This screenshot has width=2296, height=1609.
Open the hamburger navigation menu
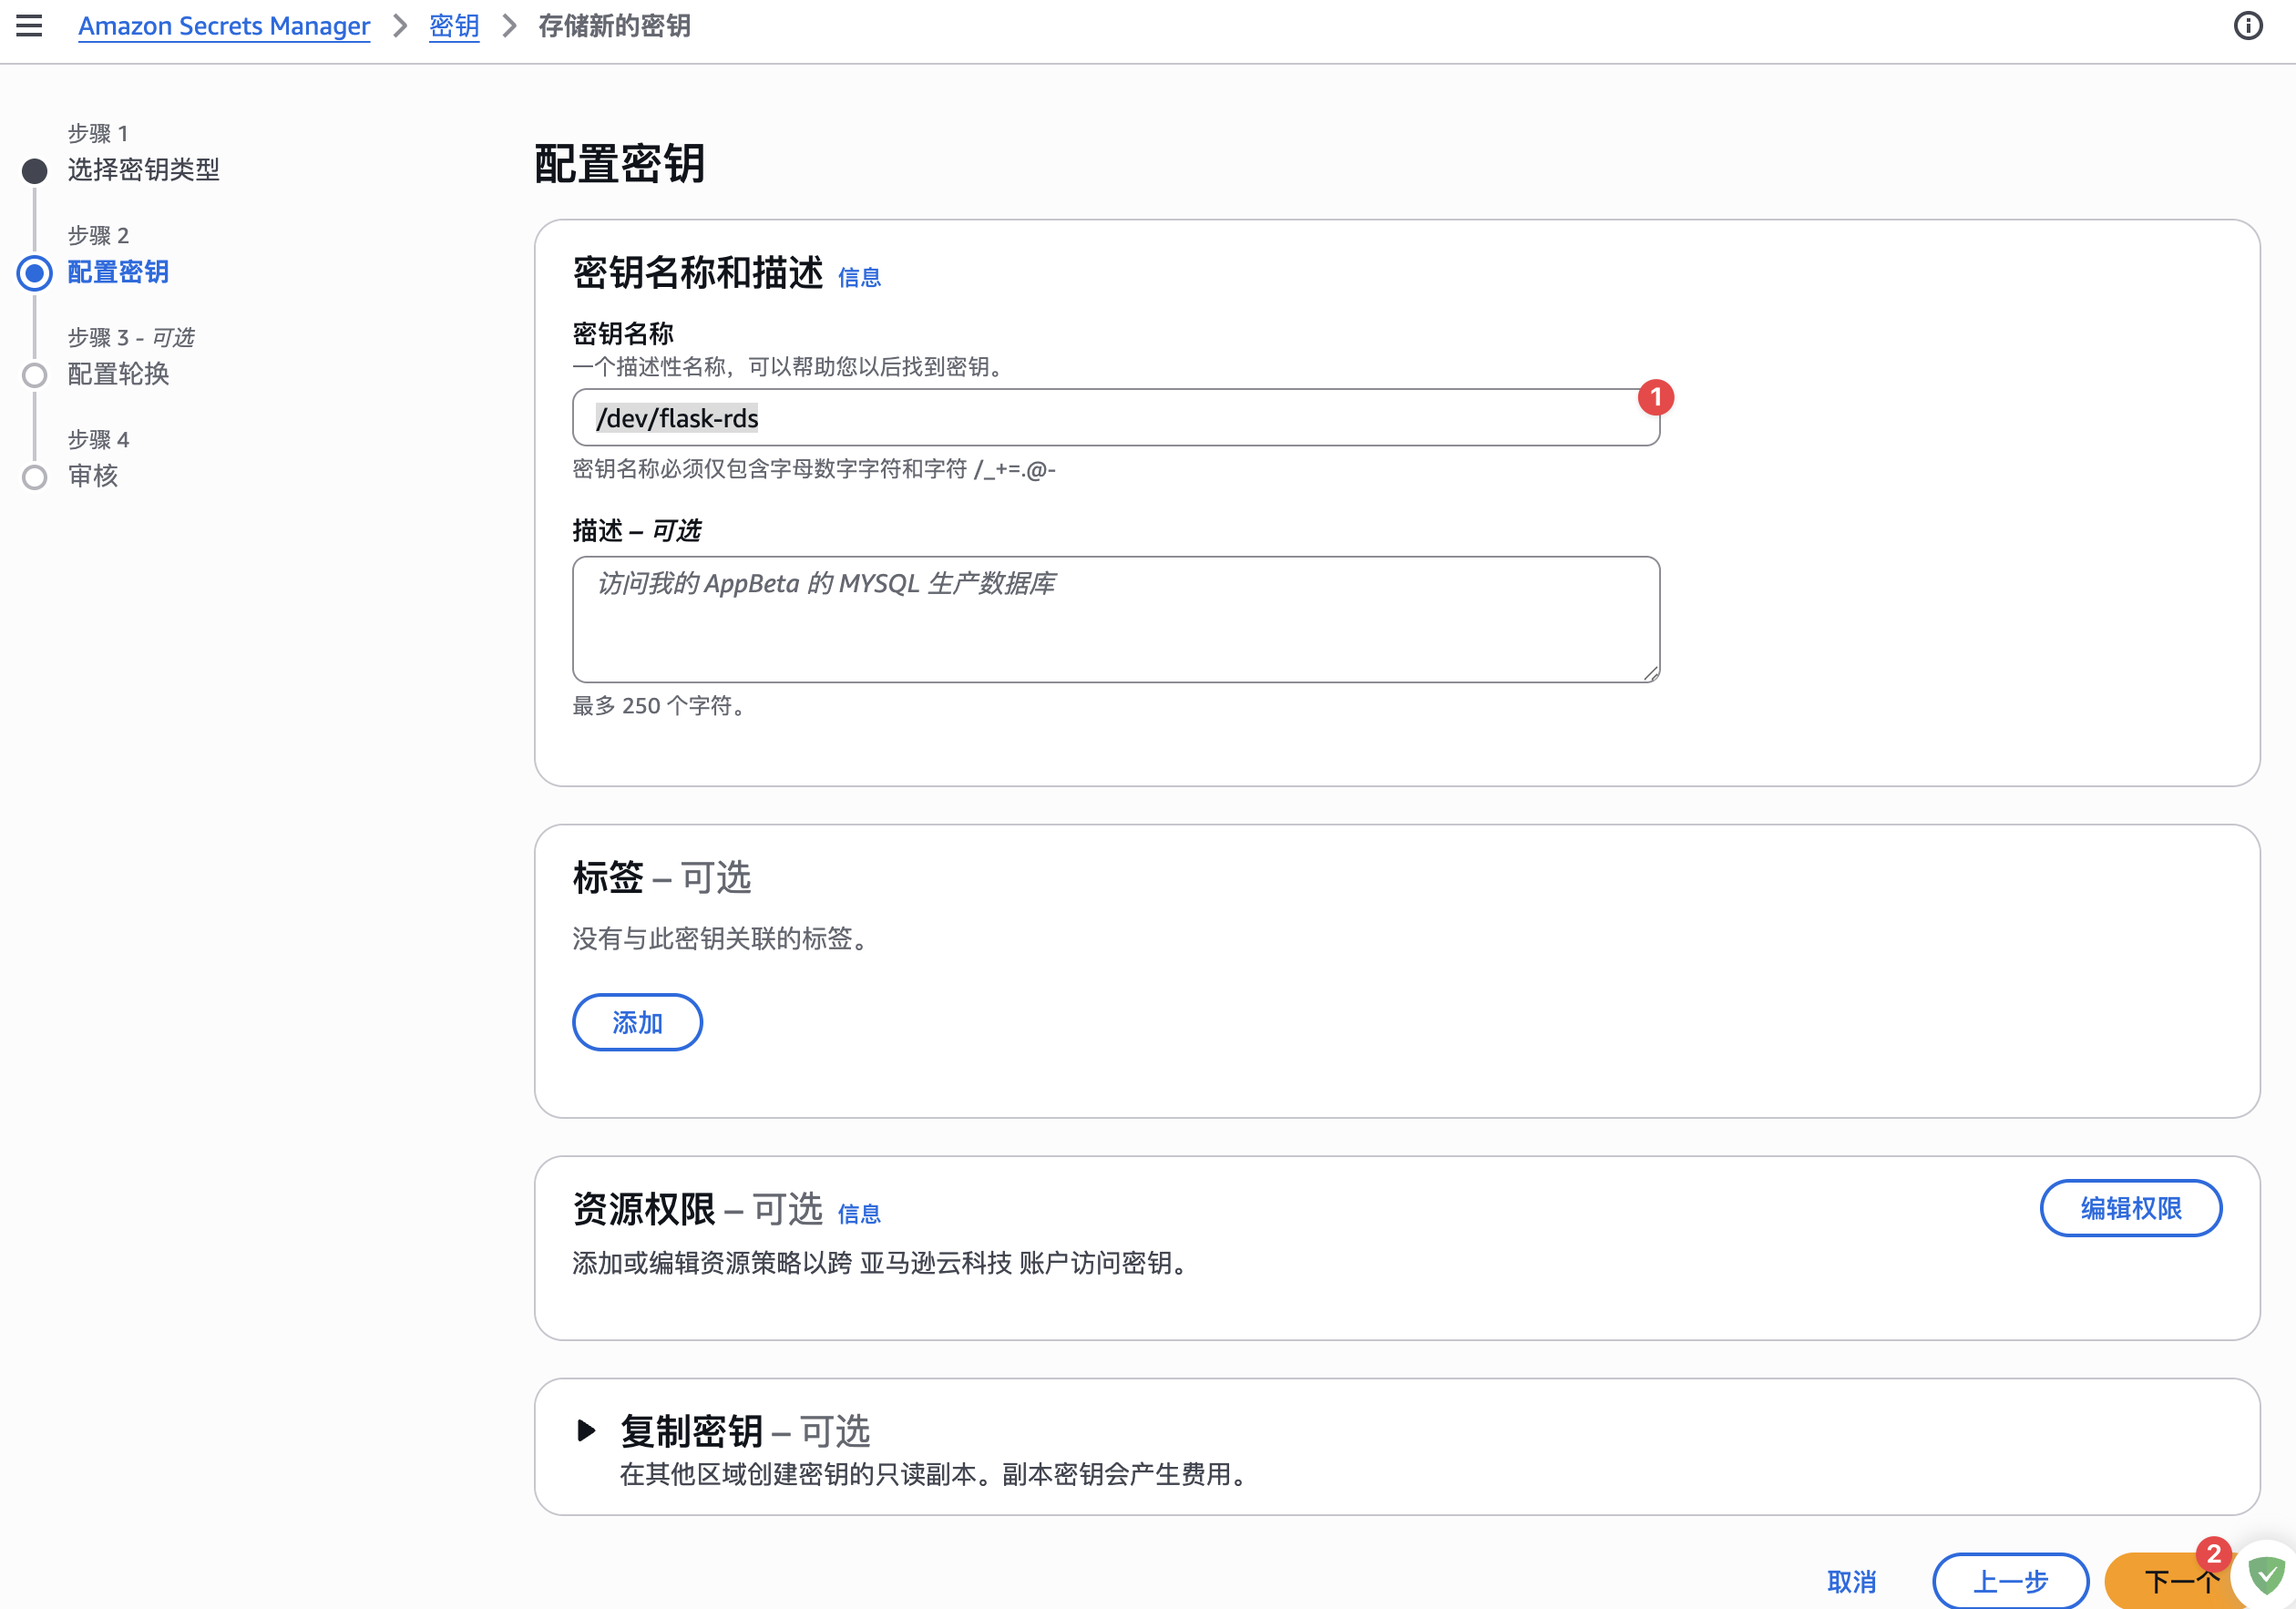[x=29, y=25]
